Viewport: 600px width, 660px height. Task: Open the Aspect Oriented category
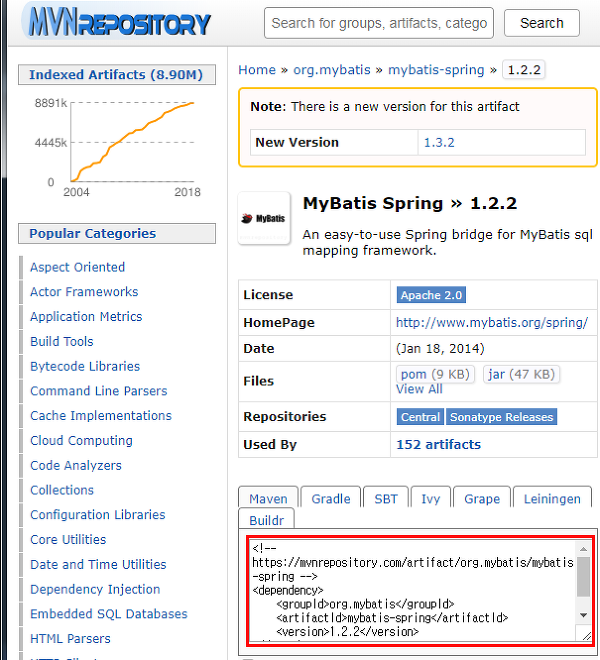[77, 267]
